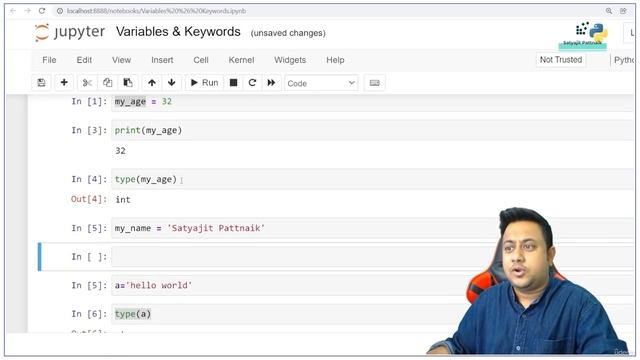Click the Python logo at top right
640x360 pixels.
598,31
